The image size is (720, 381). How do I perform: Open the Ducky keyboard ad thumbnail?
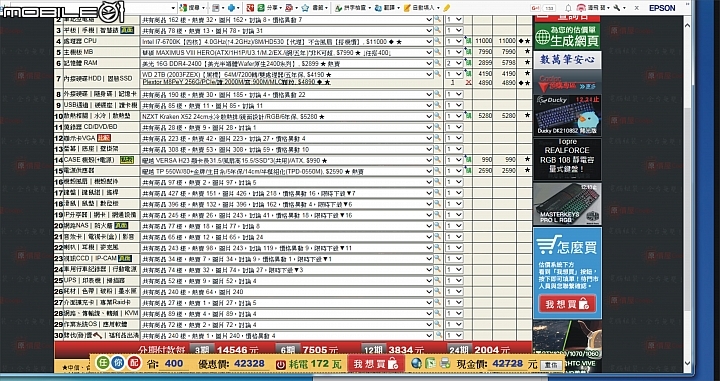tap(567, 115)
